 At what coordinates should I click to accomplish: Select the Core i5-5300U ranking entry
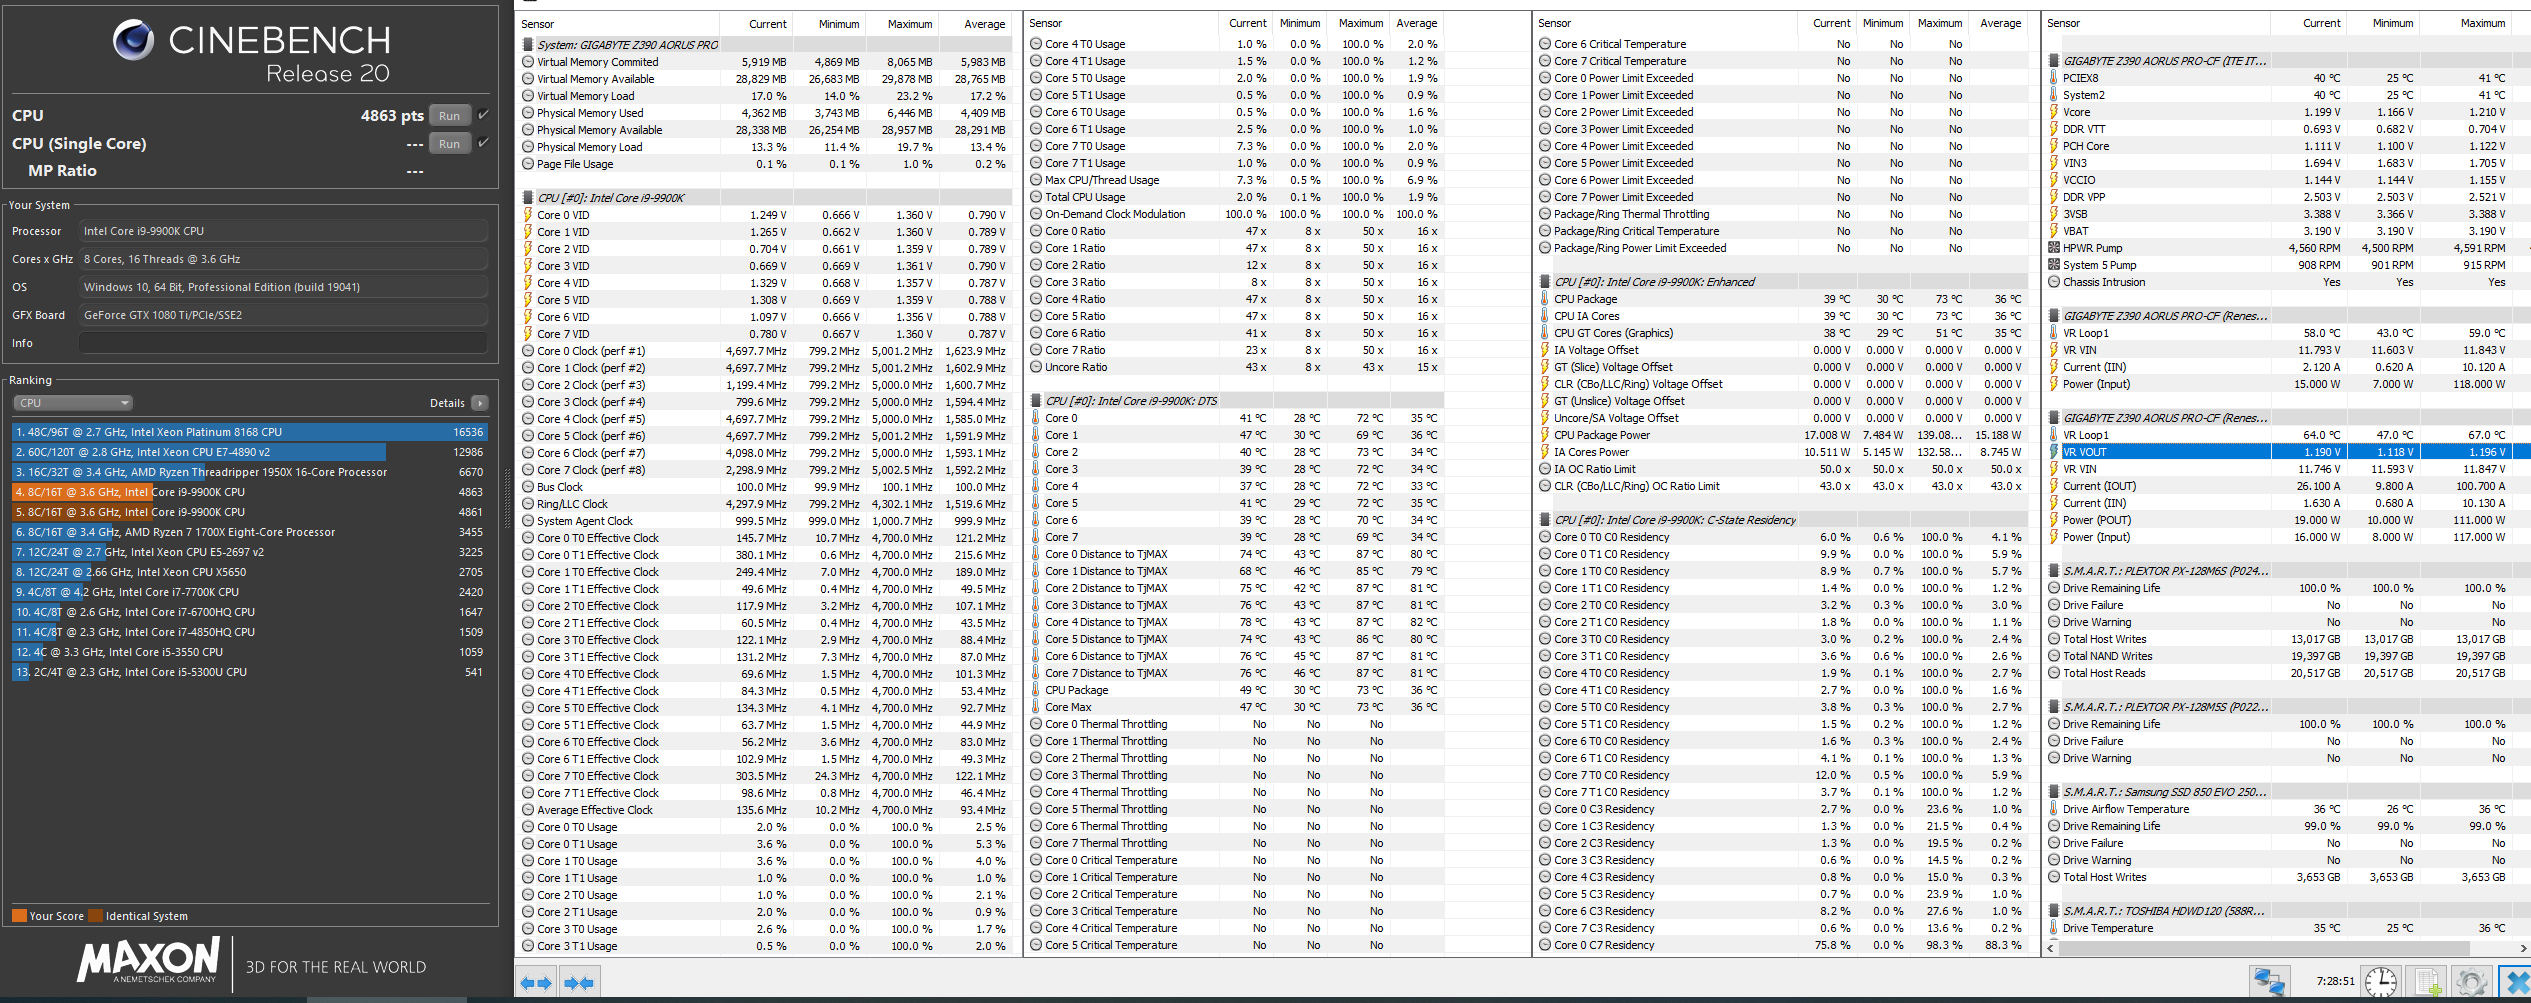(x=250, y=672)
